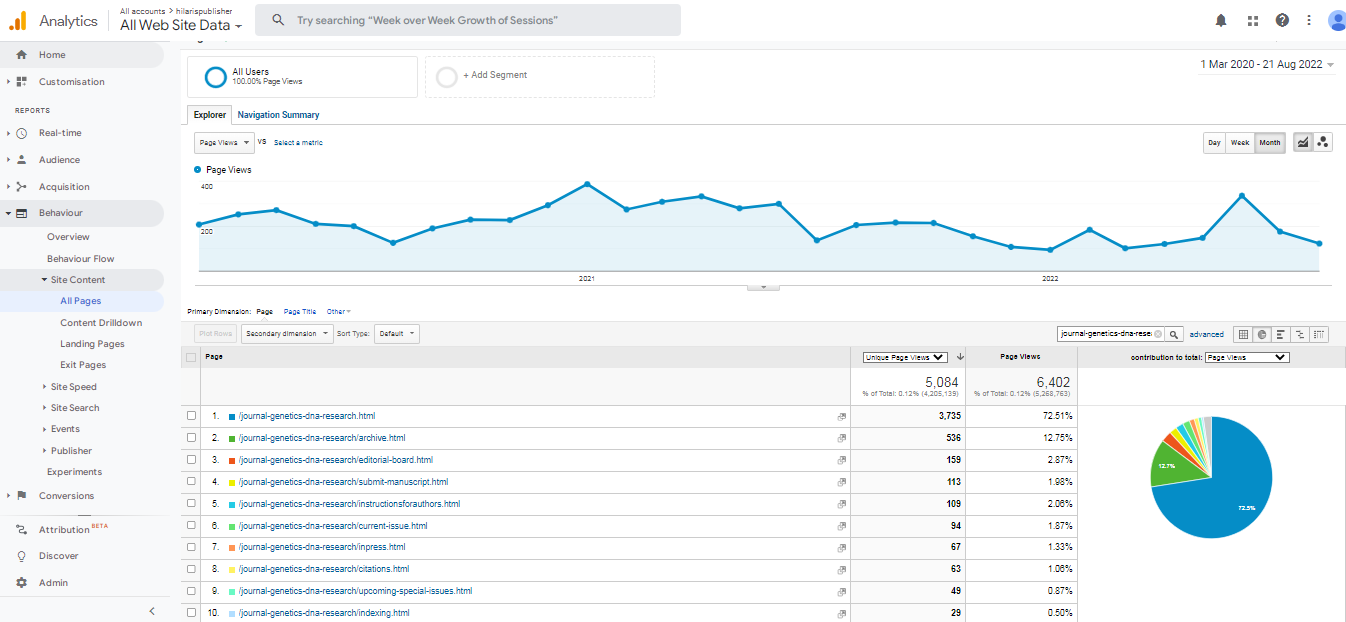Select the pie chart percentage view
The image size is (1346, 622).
coord(1262,334)
